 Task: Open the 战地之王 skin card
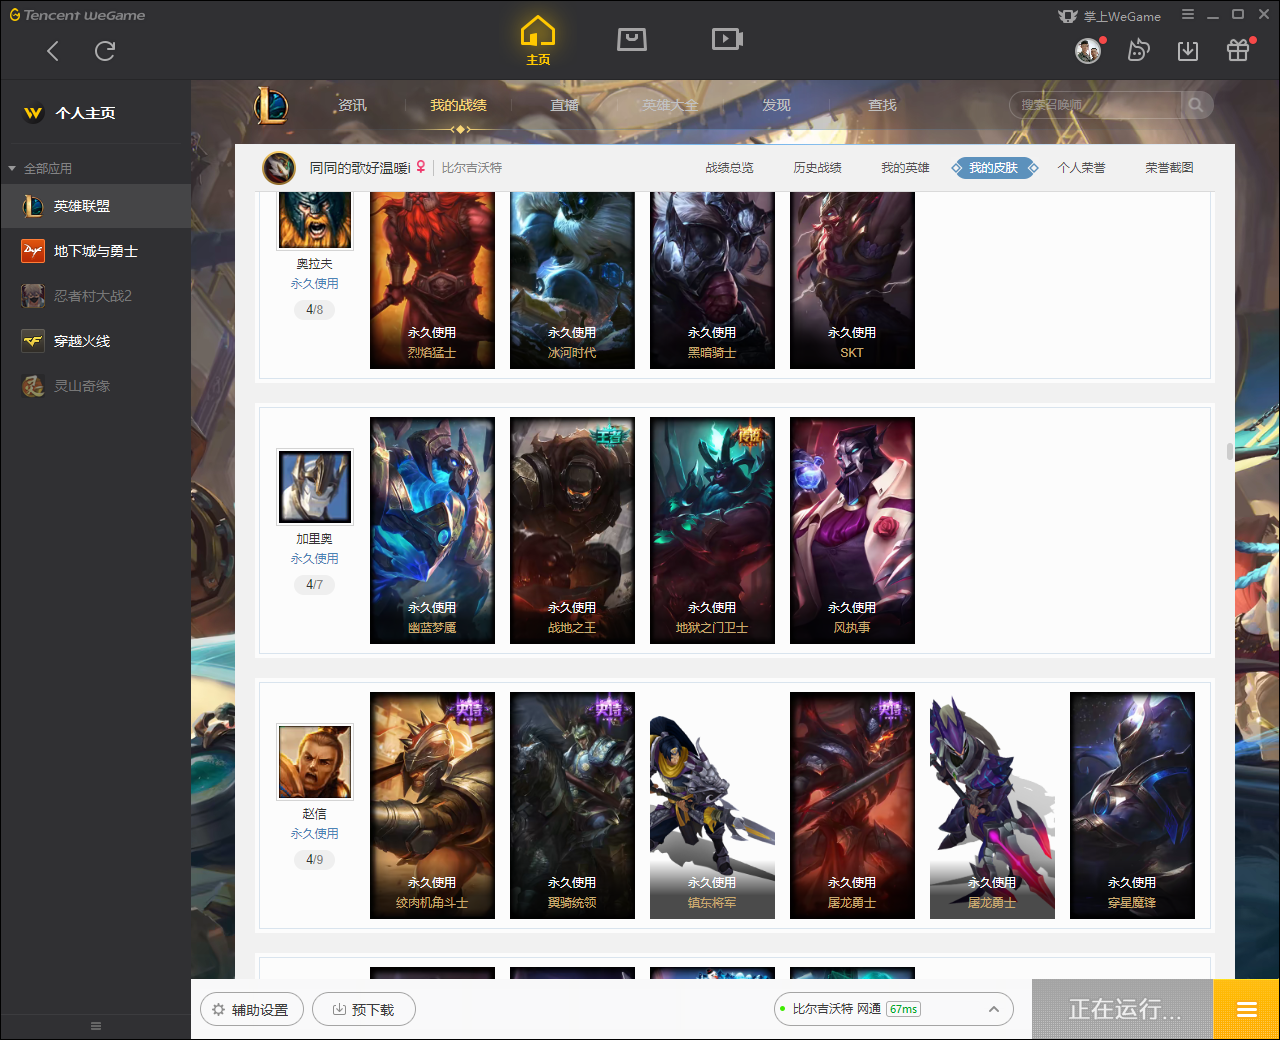[572, 530]
